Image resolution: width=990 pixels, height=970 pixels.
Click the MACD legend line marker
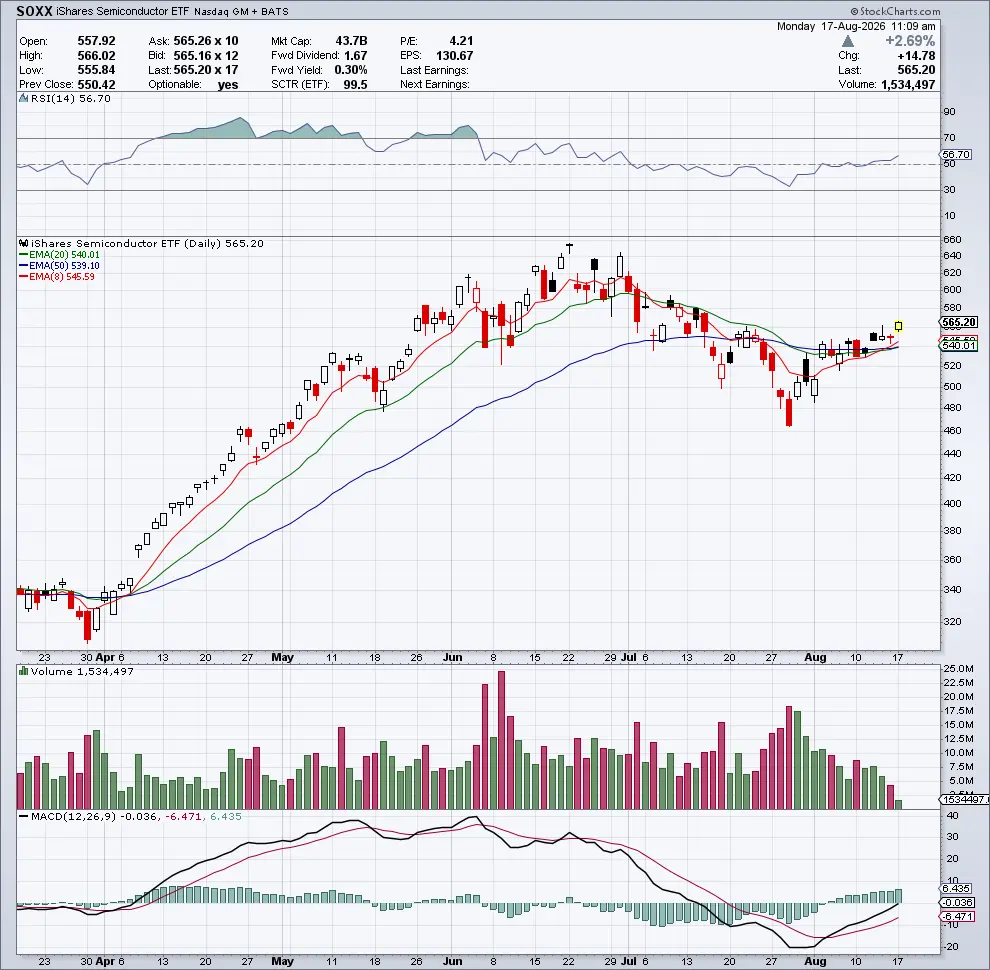pos(23,817)
